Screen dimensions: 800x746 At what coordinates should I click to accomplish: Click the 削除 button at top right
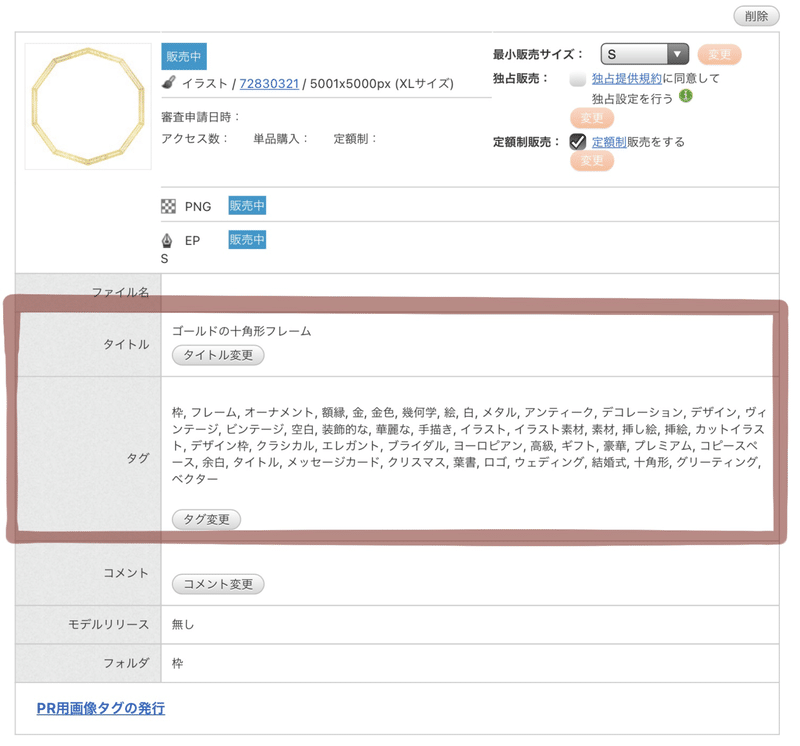(756, 16)
